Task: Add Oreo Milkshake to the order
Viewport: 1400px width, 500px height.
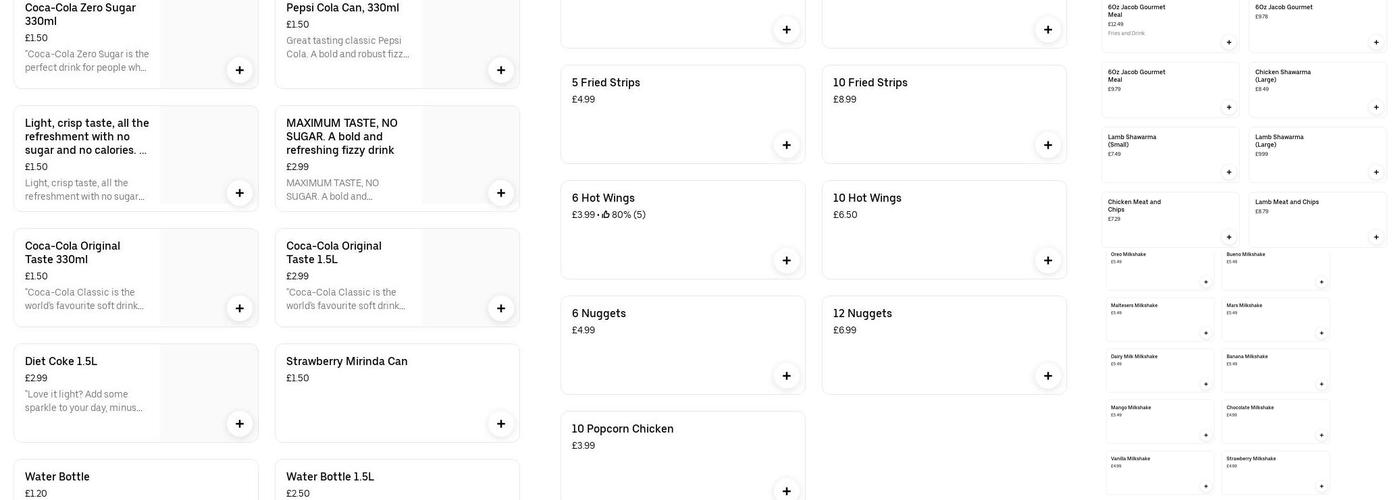Action: point(1206,282)
